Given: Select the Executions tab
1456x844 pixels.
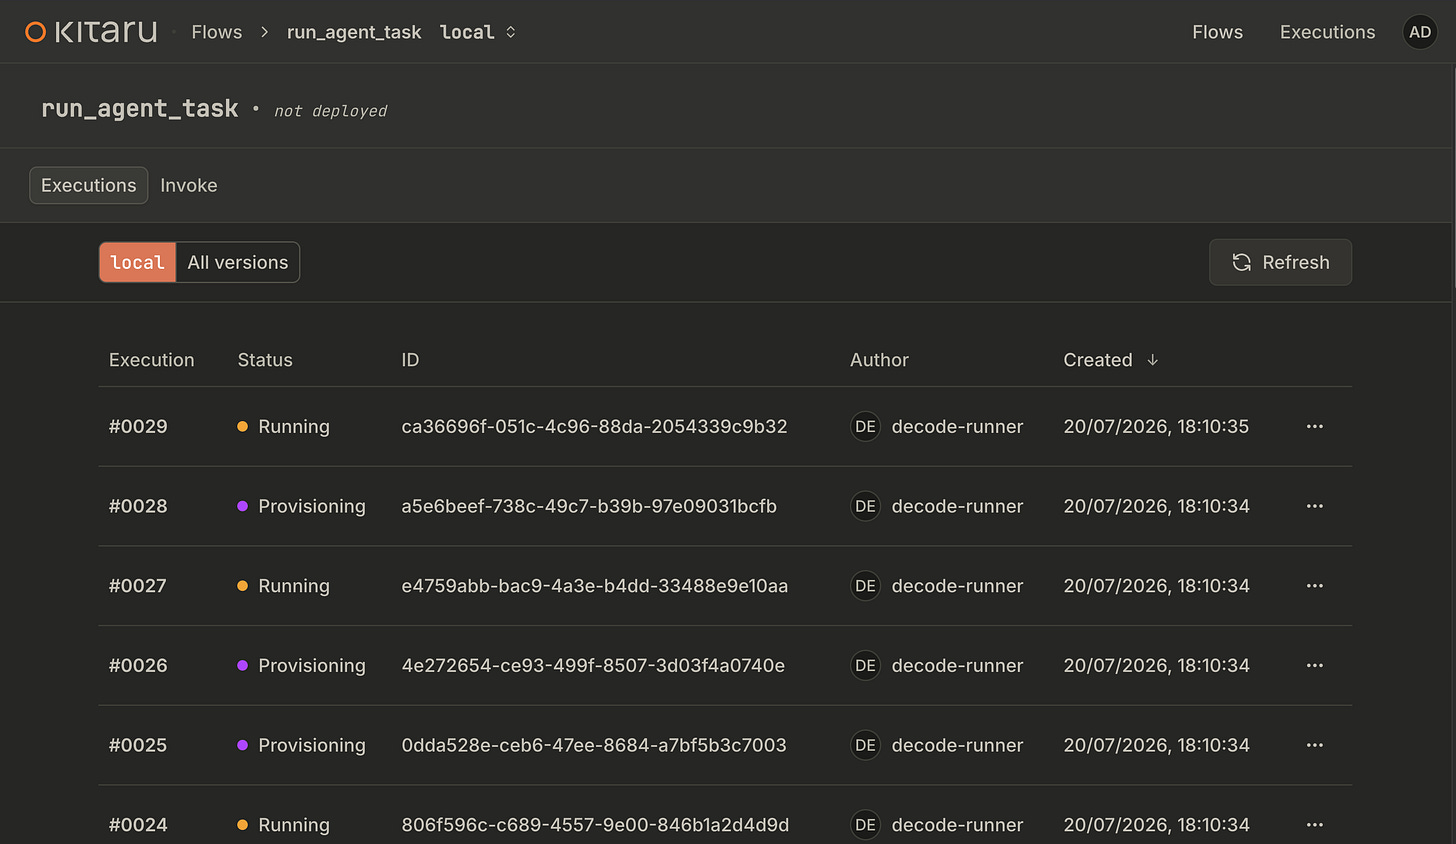Looking at the screenshot, I should pyautogui.click(x=89, y=185).
